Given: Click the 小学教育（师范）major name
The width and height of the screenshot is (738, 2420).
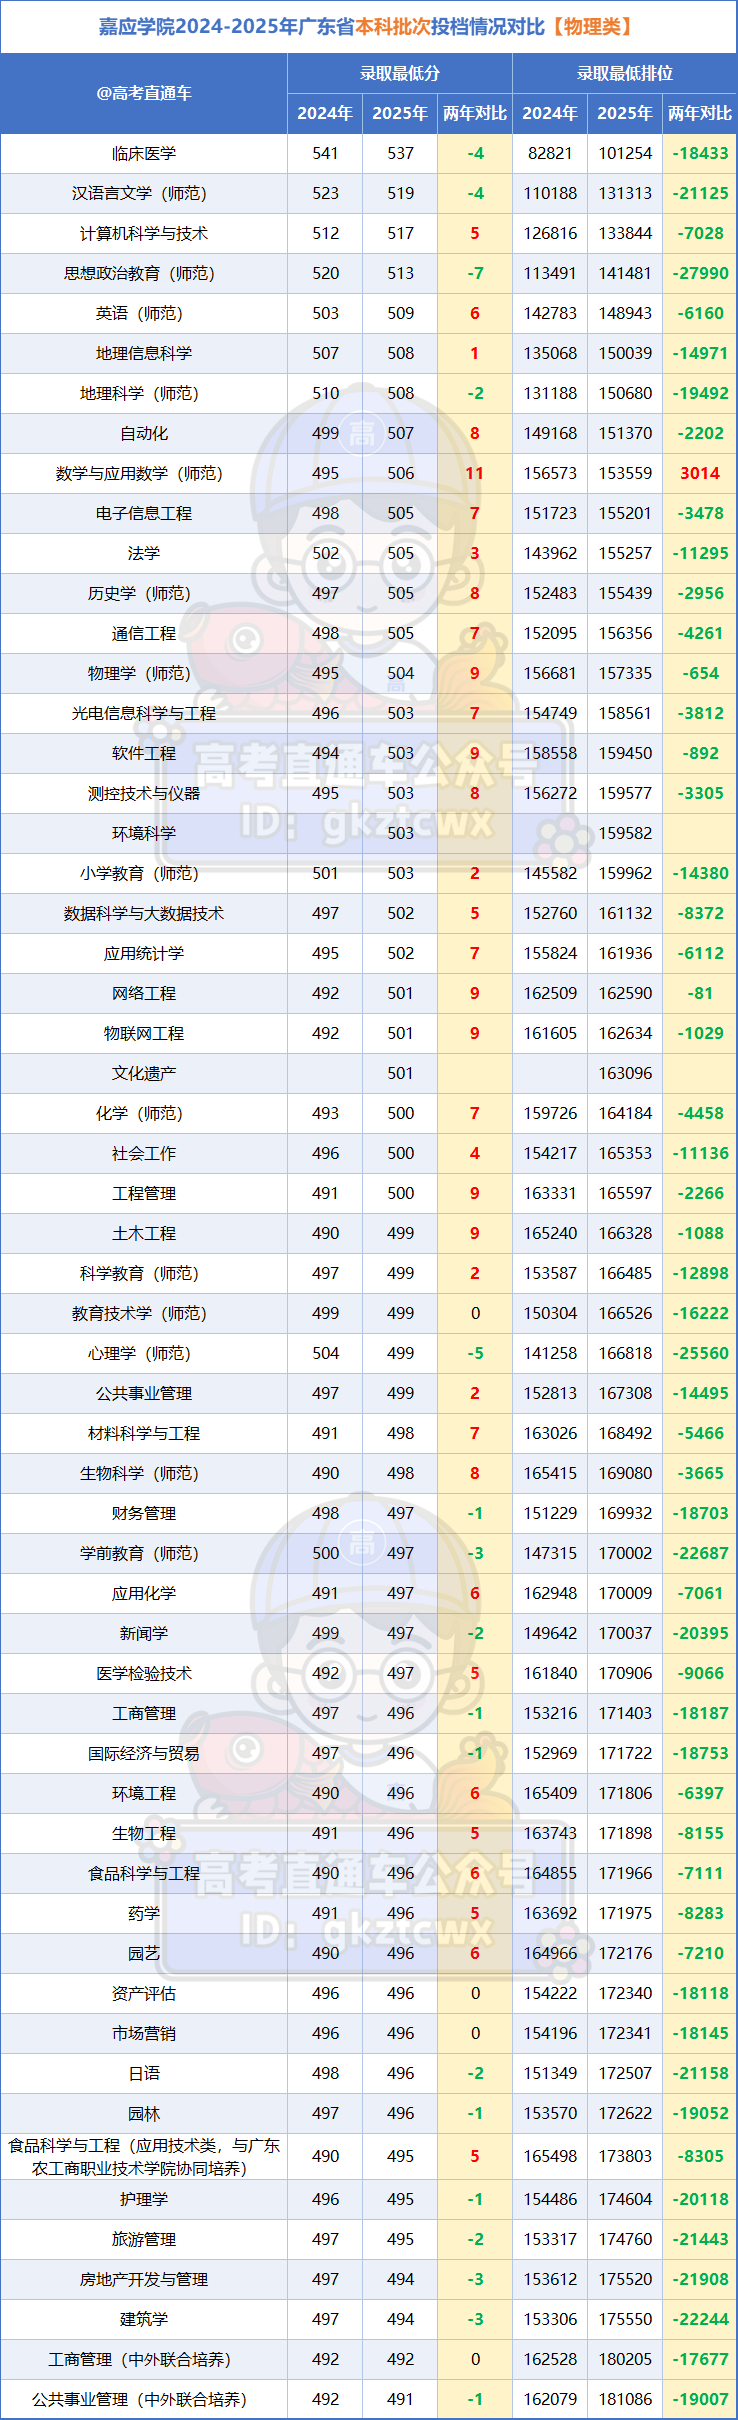Looking at the screenshot, I should point(144,873).
